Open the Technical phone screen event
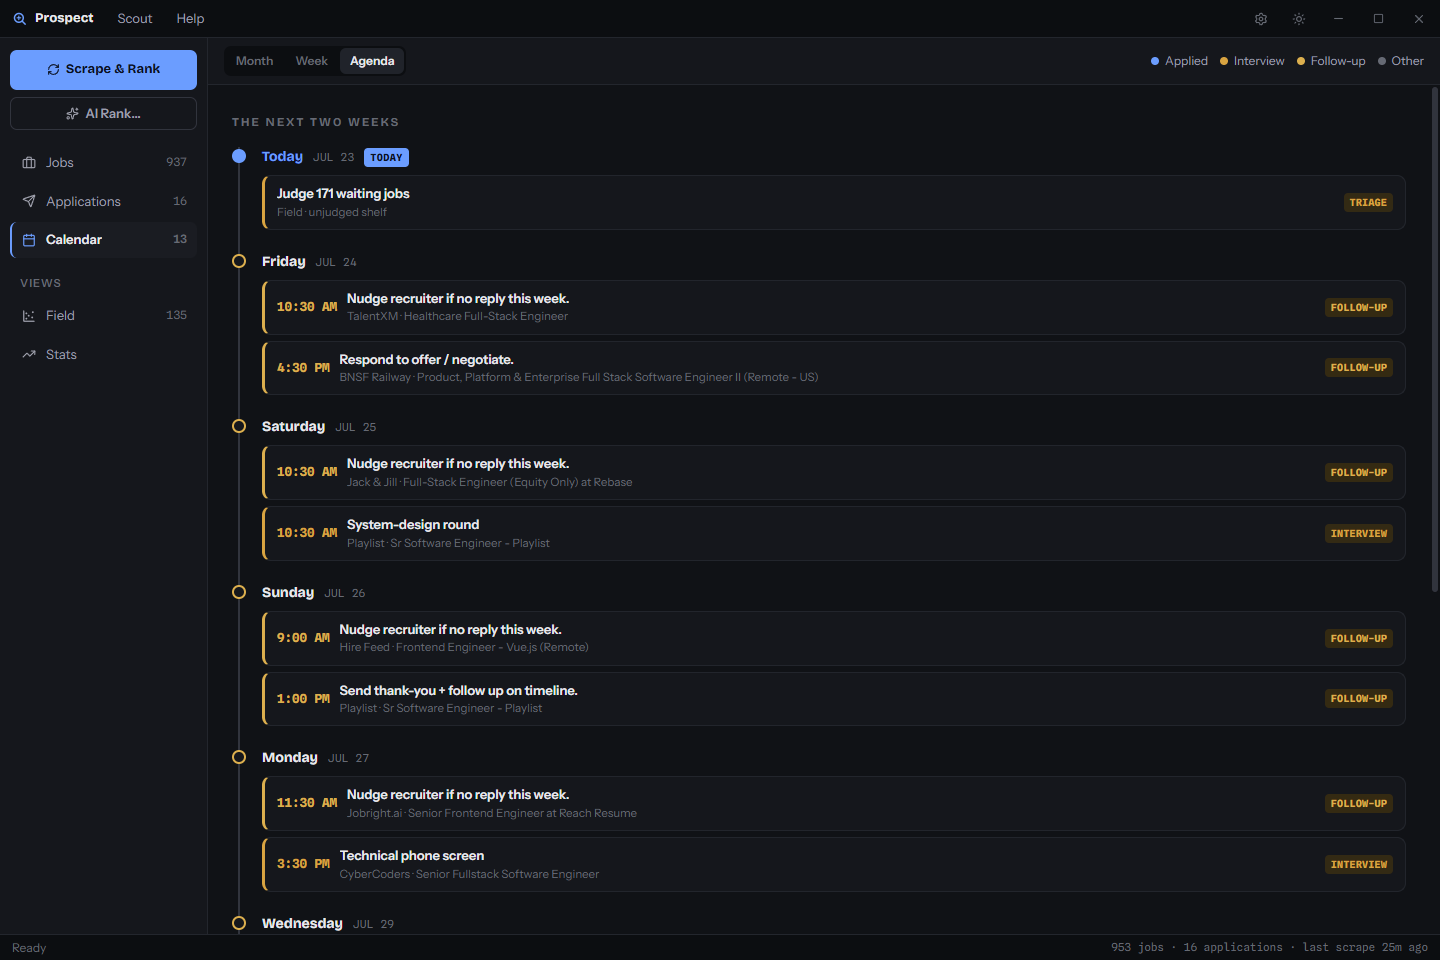 coord(833,865)
